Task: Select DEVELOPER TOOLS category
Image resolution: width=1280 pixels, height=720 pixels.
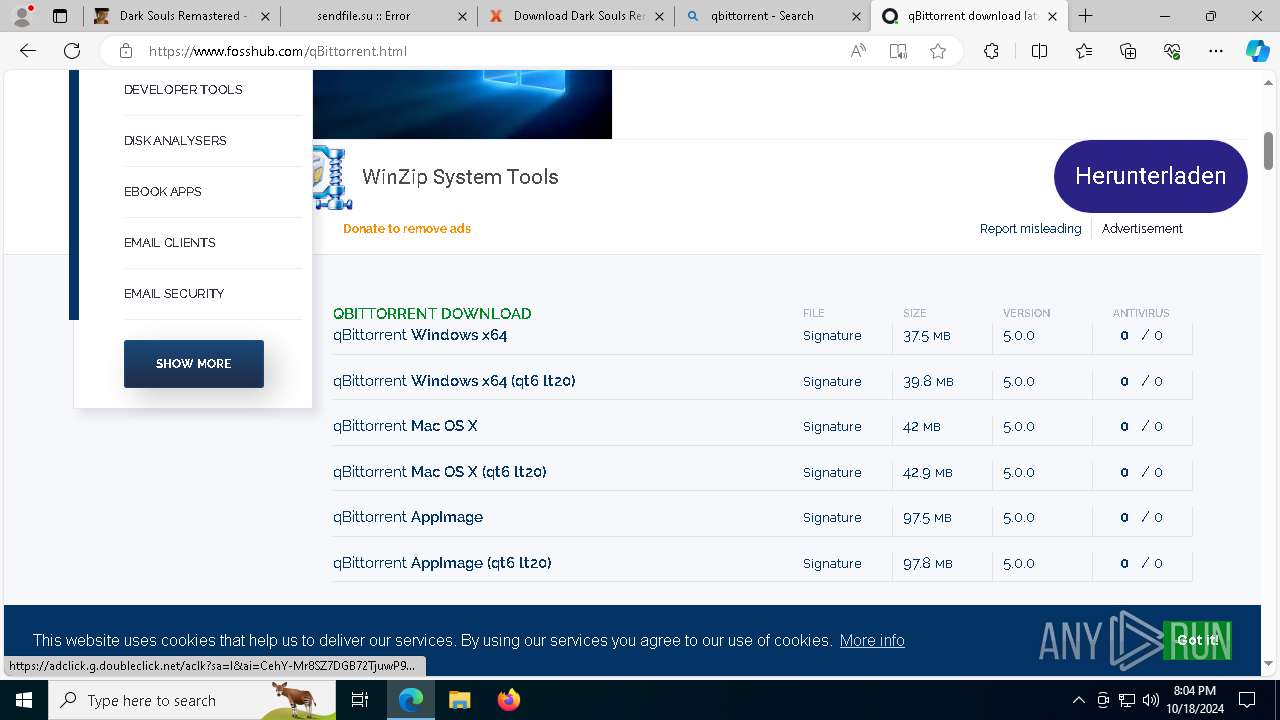Action: [x=183, y=90]
